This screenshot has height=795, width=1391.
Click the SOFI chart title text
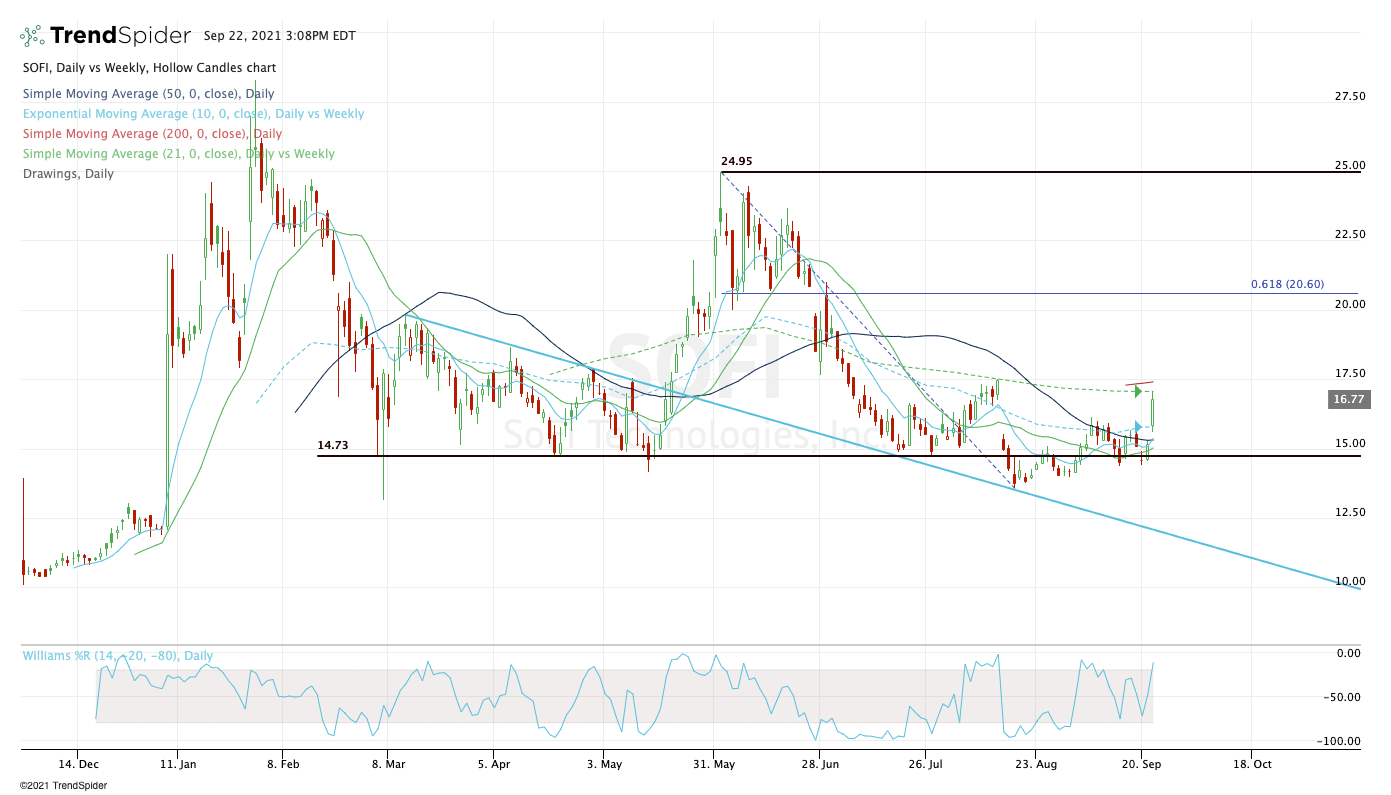coord(149,68)
